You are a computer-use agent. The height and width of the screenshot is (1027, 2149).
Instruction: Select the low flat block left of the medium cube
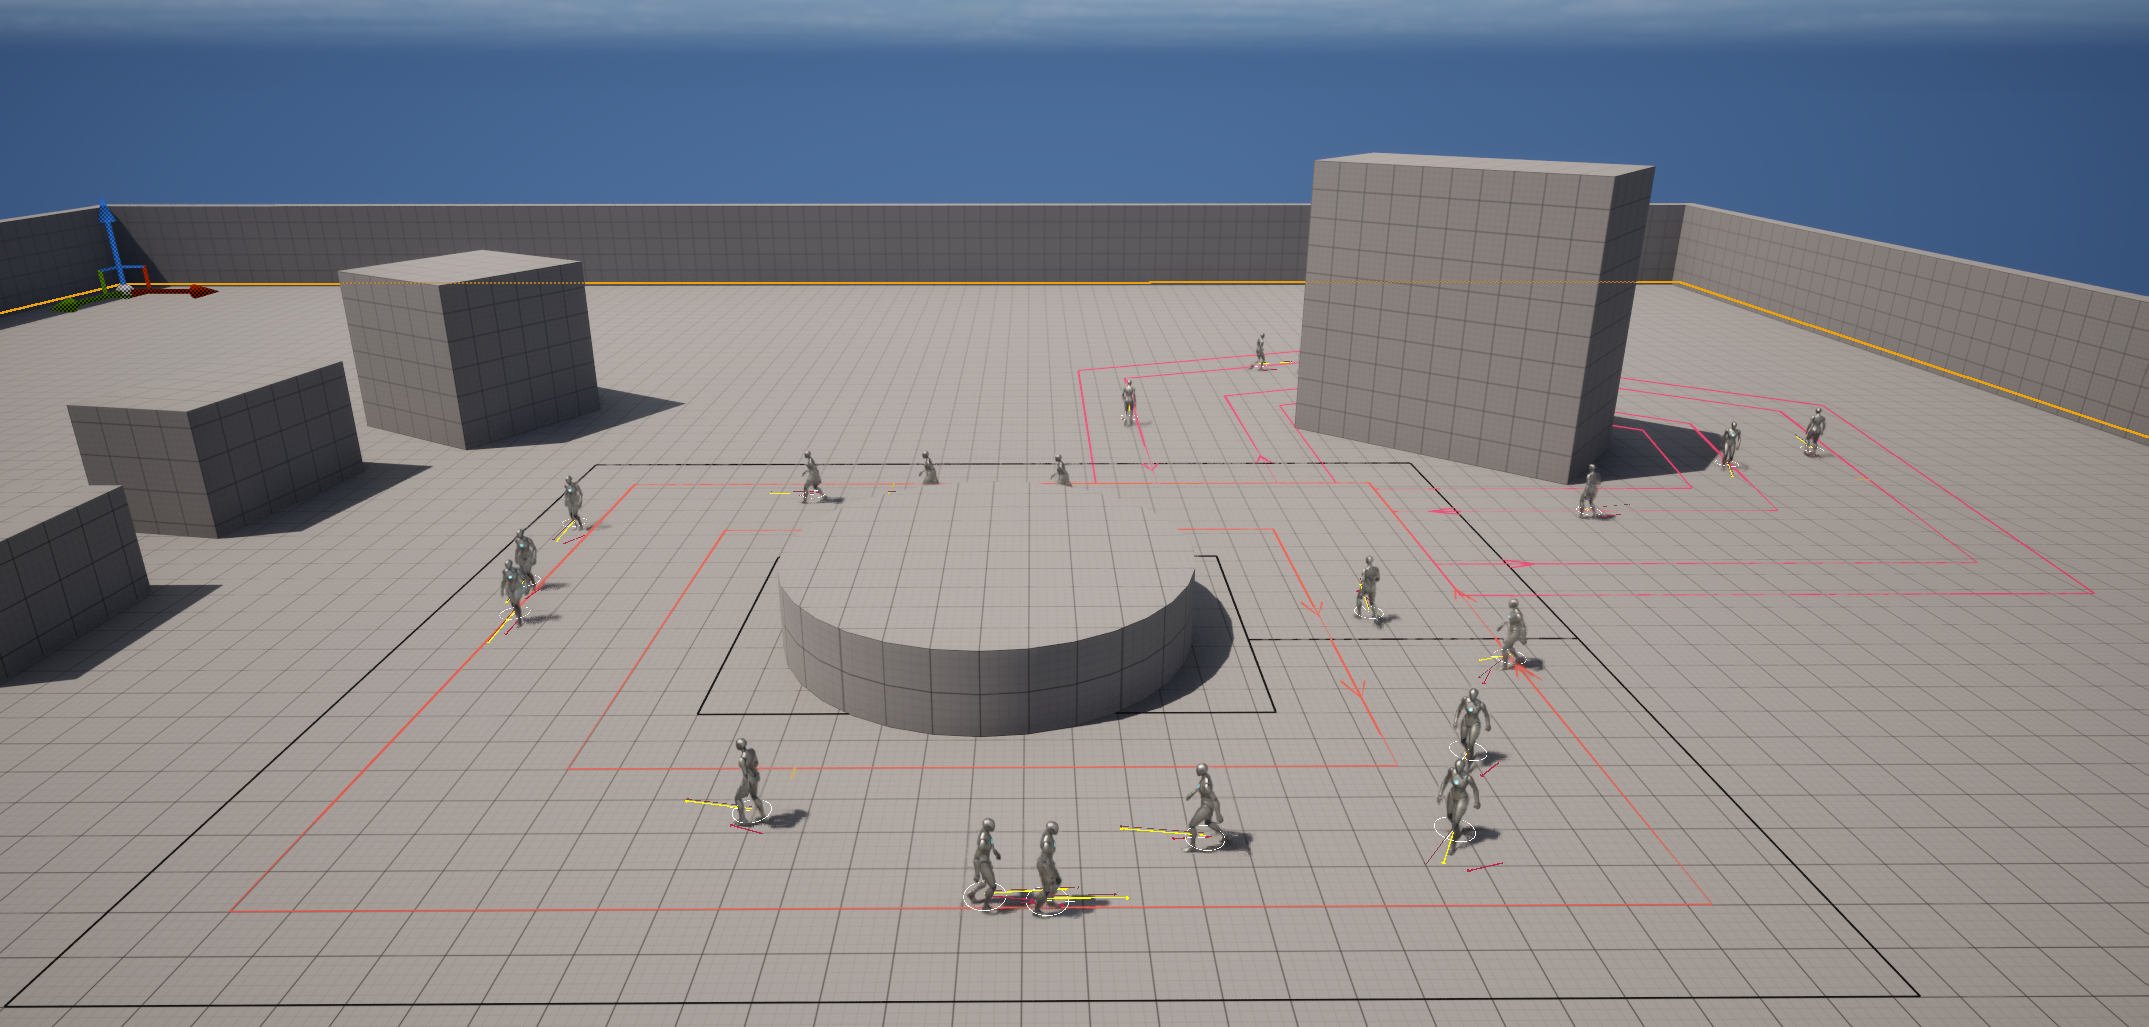click(x=215, y=450)
